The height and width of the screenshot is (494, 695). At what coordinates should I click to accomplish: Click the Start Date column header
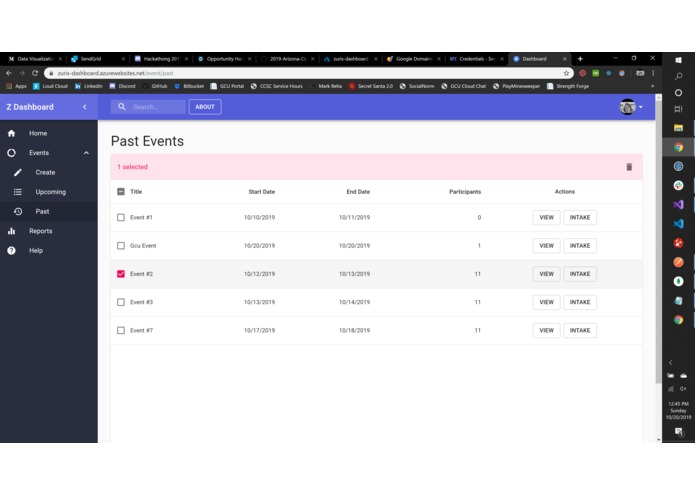[262, 192]
